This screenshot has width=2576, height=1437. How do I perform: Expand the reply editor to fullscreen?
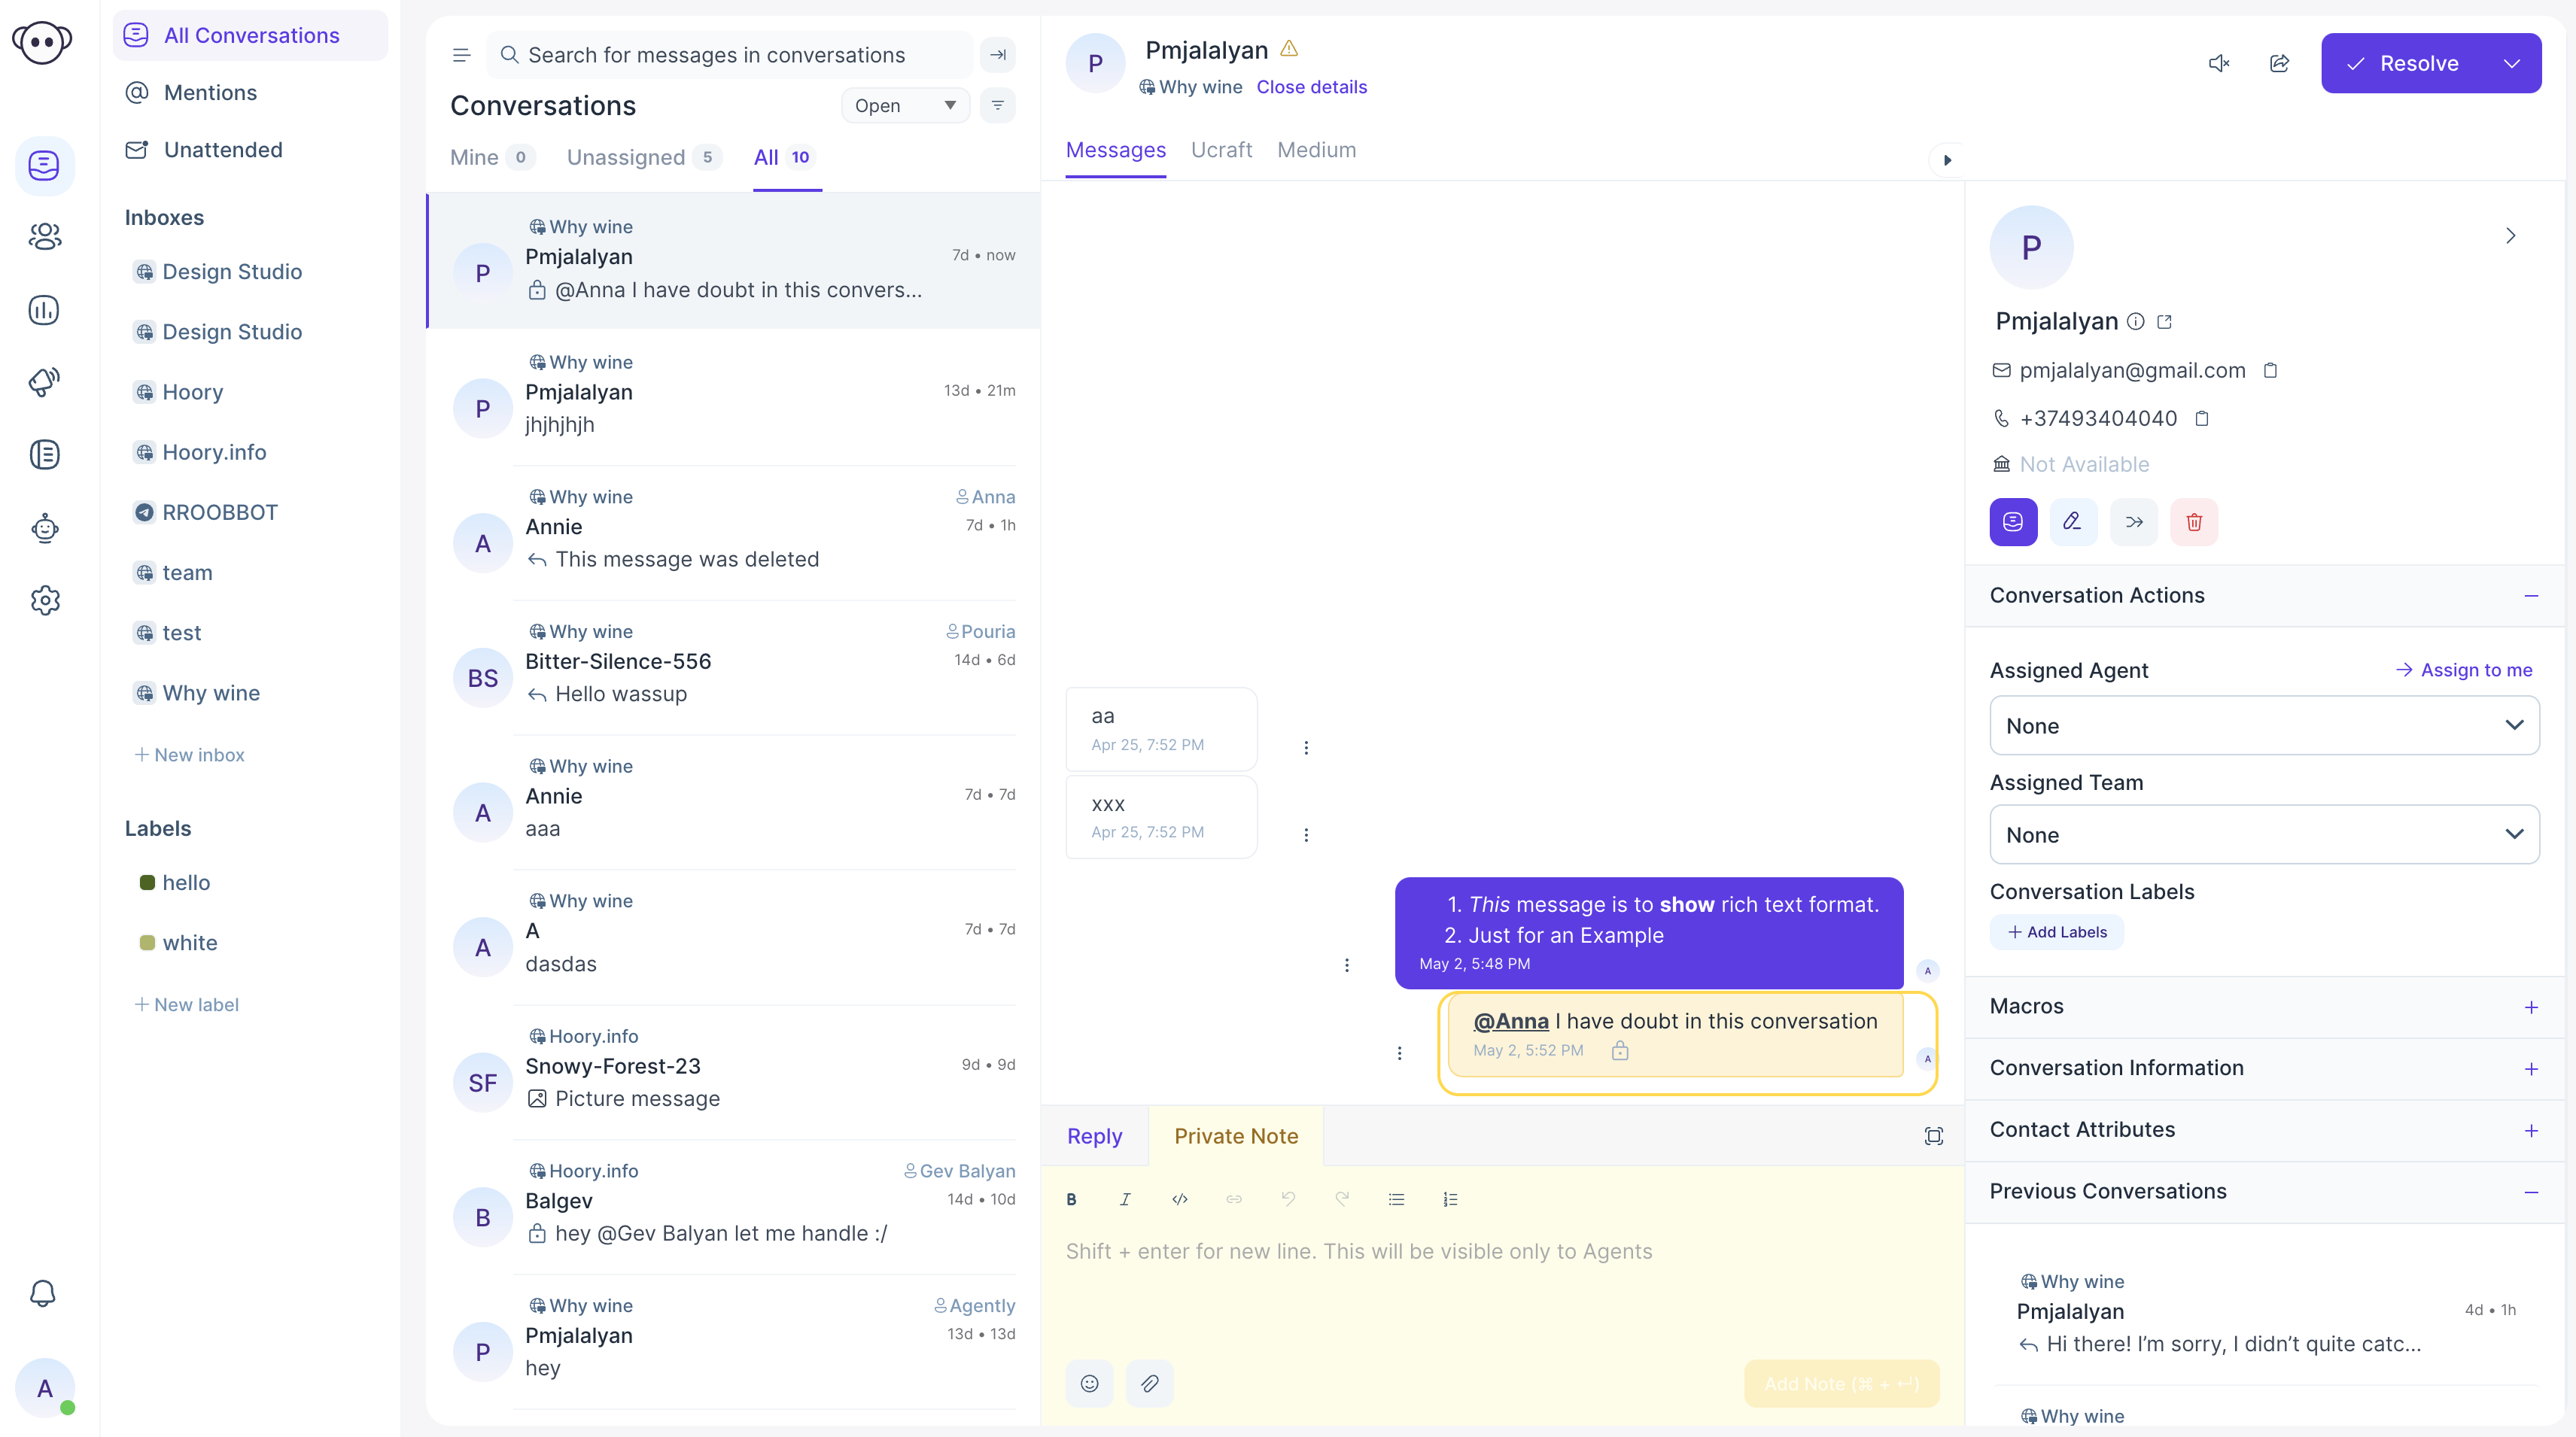coord(1933,1136)
